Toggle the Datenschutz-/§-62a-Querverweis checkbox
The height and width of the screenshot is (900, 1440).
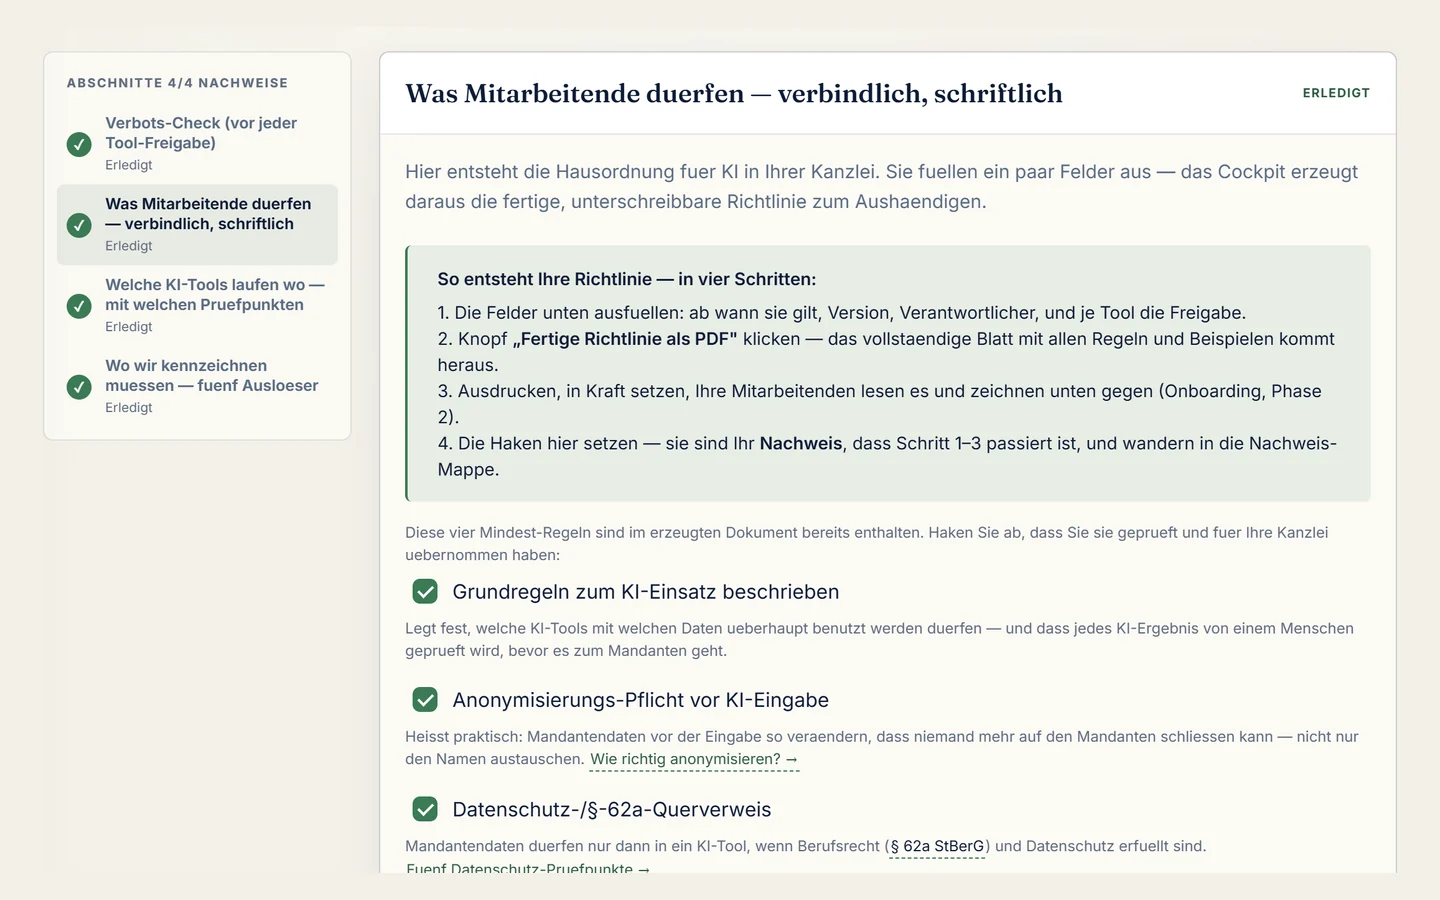[x=425, y=809]
